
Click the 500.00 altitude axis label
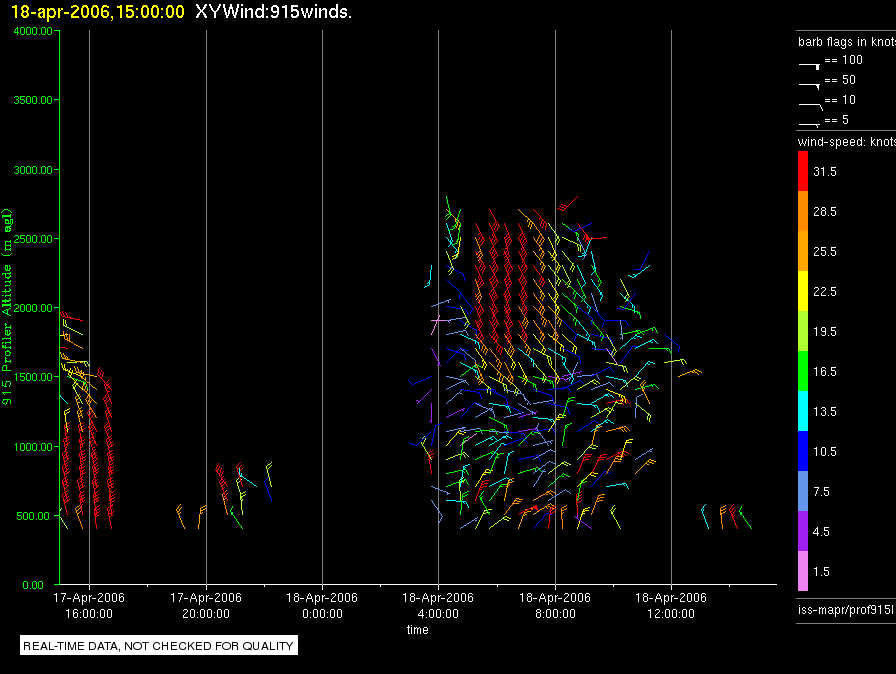pos(33,516)
